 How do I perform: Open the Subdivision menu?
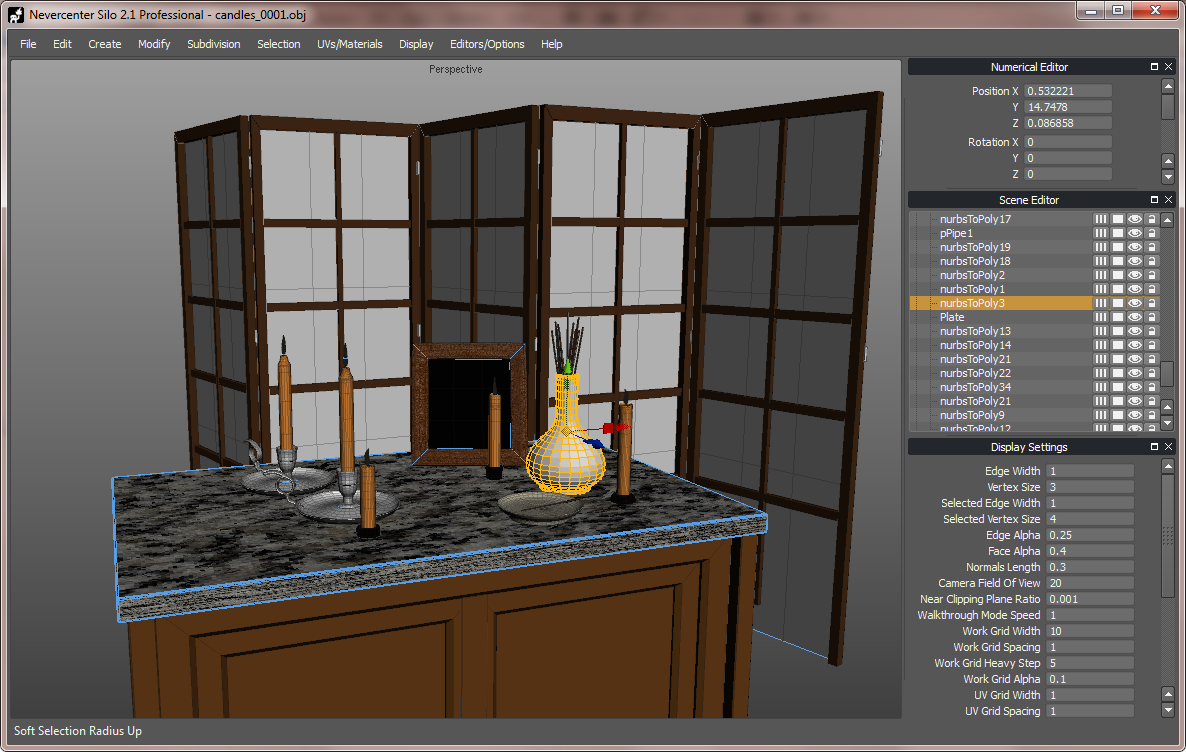click(x=213, y=44)
